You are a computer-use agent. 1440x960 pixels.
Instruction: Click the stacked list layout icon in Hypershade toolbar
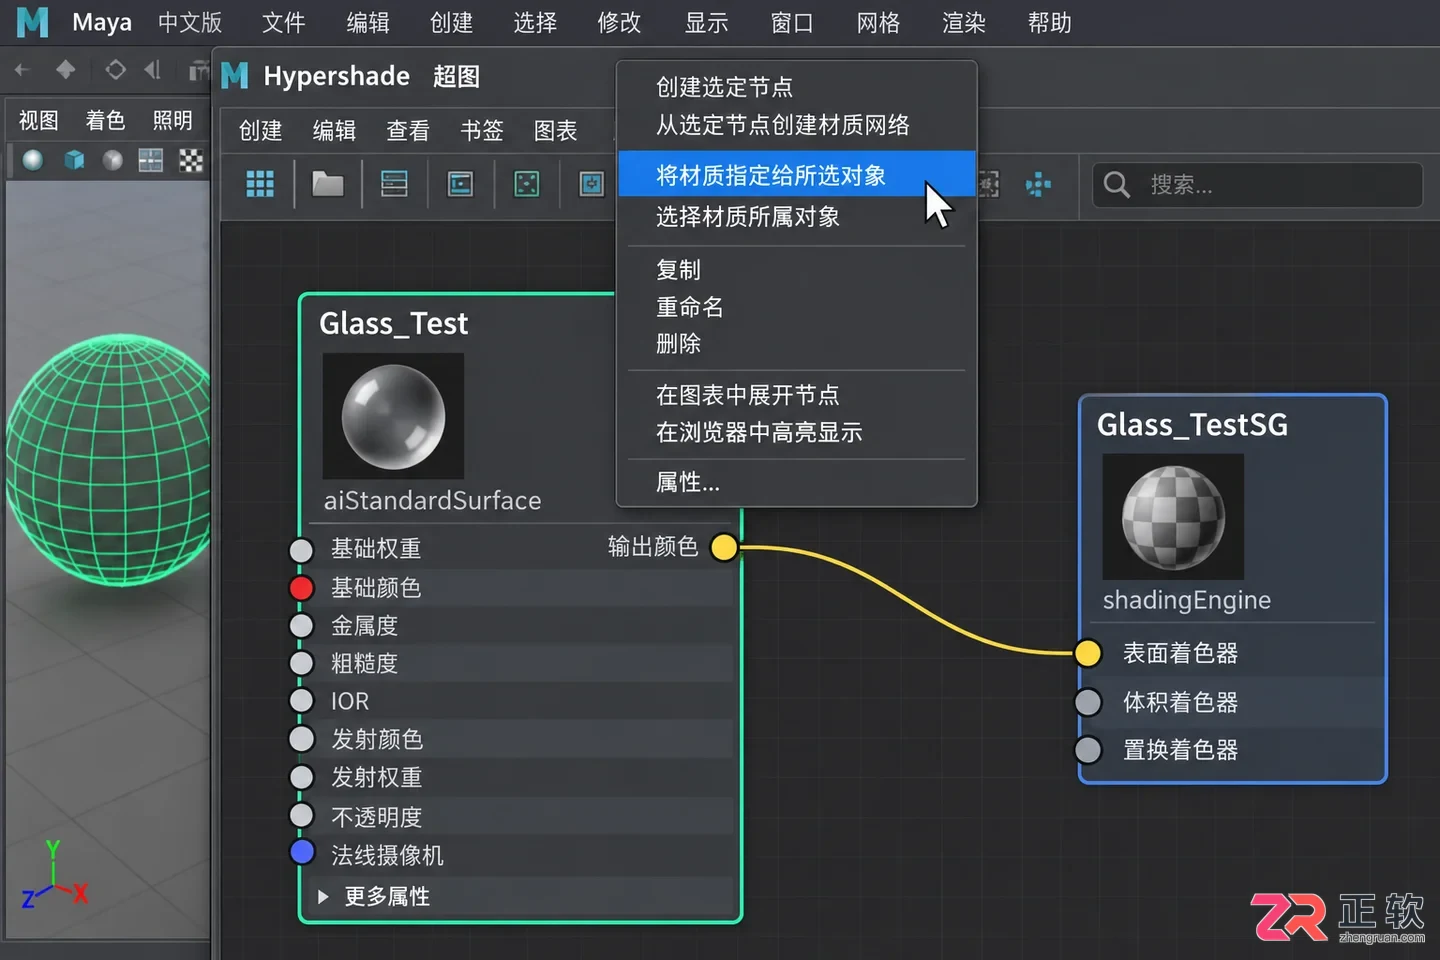[x=394, y=184]
